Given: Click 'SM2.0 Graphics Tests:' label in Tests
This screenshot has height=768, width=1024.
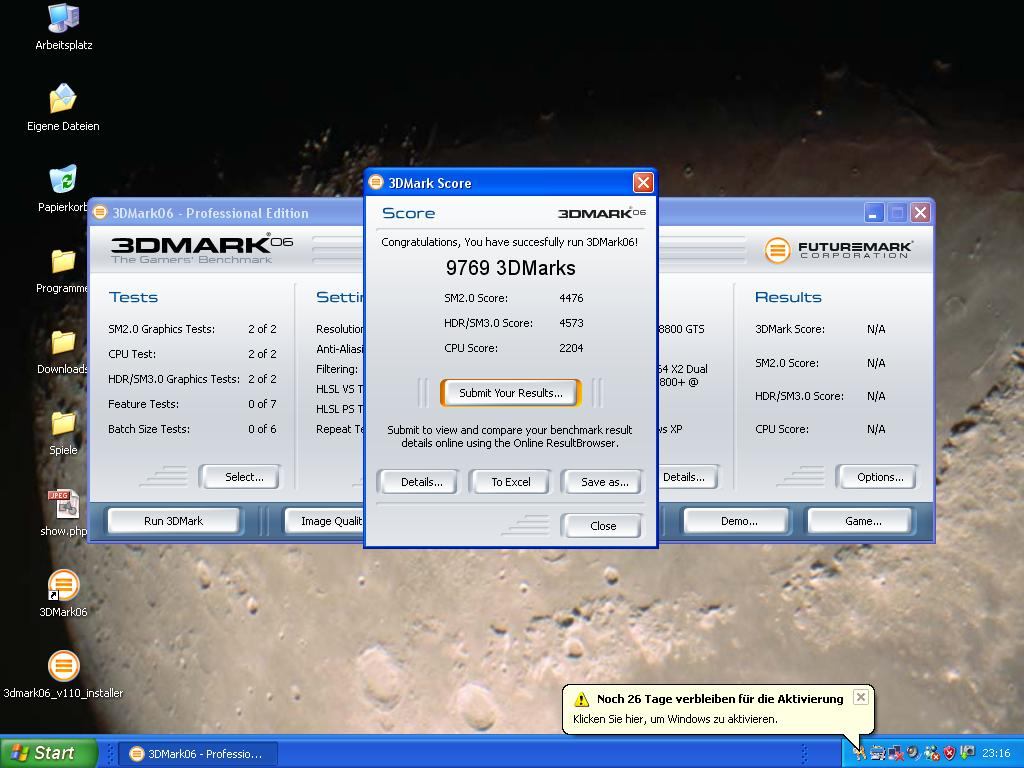Looking at the screenshot, I should (x=161, y=329).
